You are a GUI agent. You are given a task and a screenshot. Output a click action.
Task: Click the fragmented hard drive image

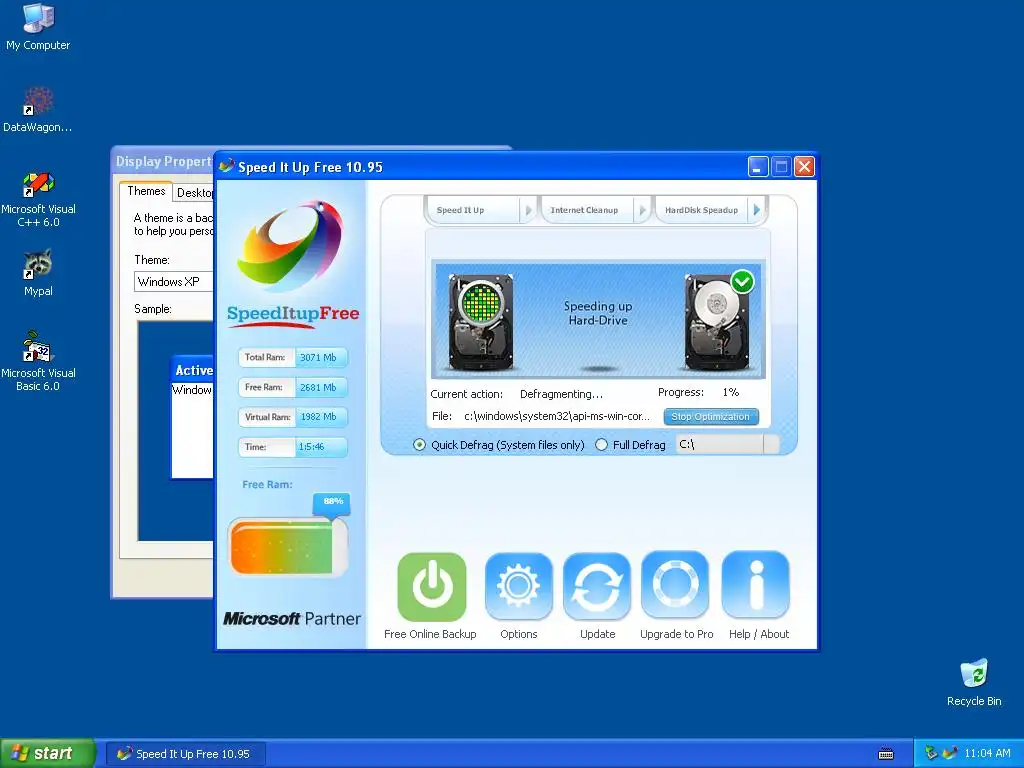pyautogui.click(x=481, y=322)
